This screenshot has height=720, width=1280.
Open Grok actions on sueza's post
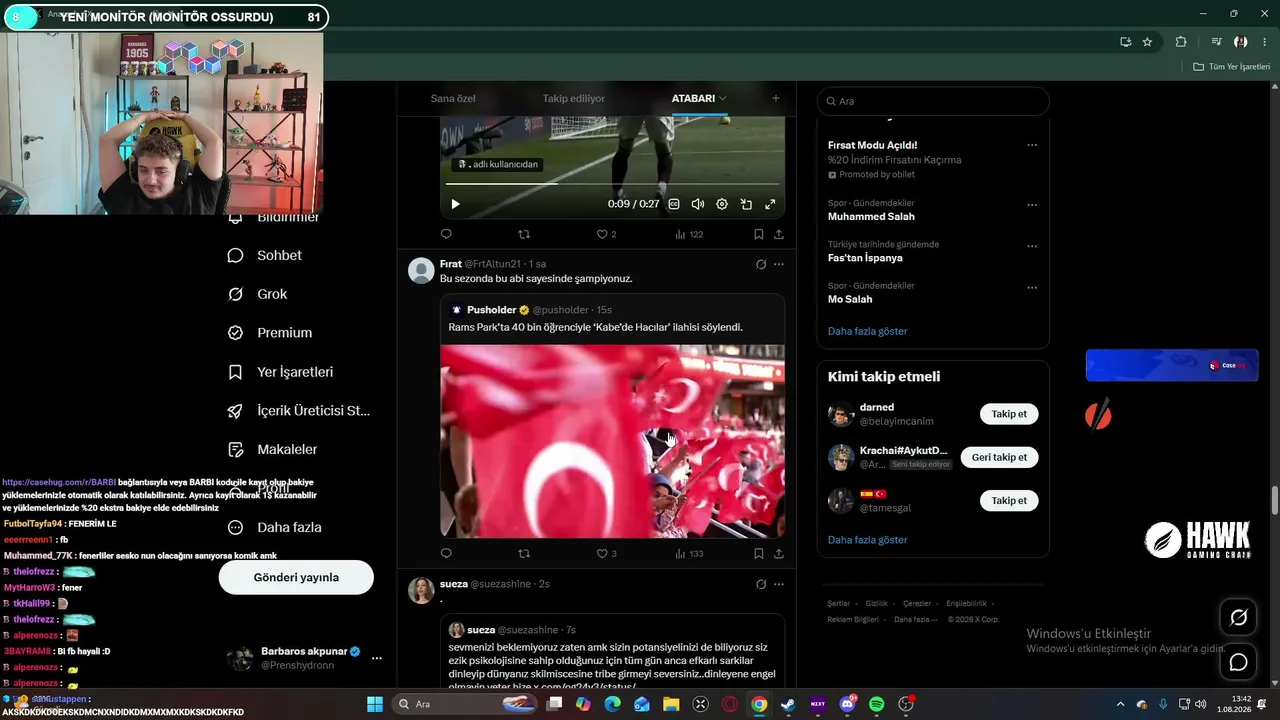[x=761, y=584]
